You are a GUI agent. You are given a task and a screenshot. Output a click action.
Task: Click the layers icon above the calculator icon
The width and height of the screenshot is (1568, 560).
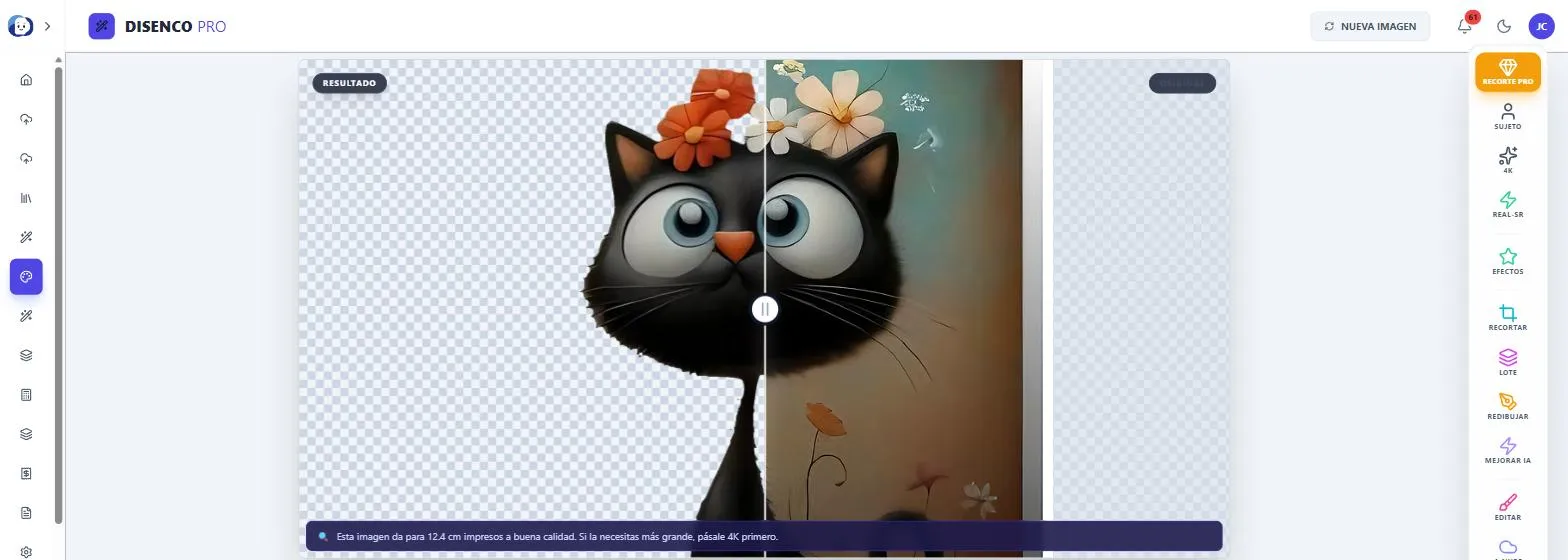(26, 355)
